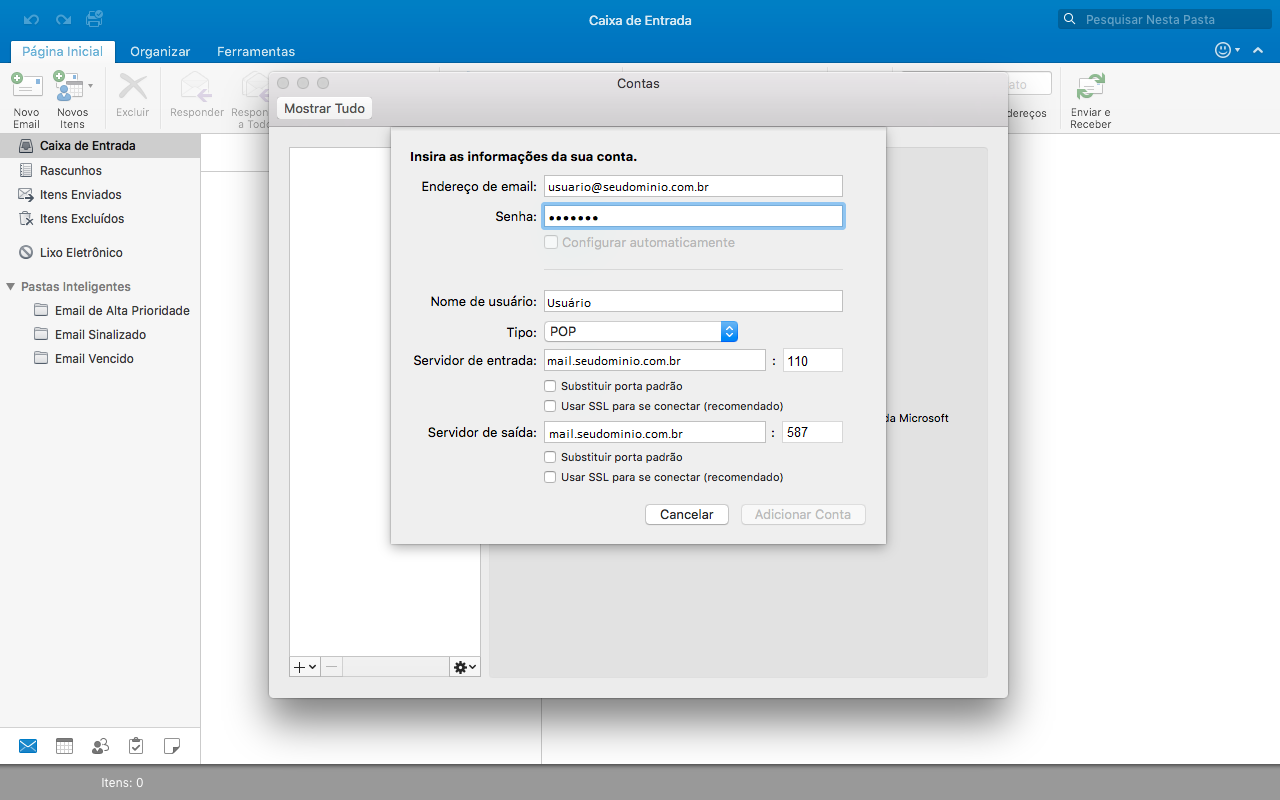Screen dimensions: 1280x800
Task: Switch to the Ferramentas tab
Action: click(256, 51)
